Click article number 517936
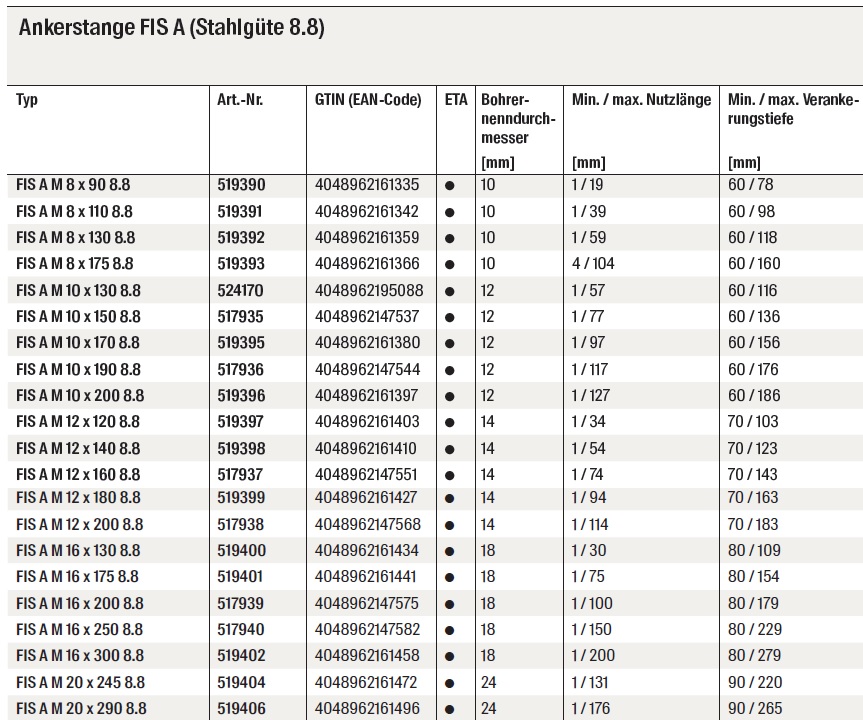863x720 pixels. point(240,369)
